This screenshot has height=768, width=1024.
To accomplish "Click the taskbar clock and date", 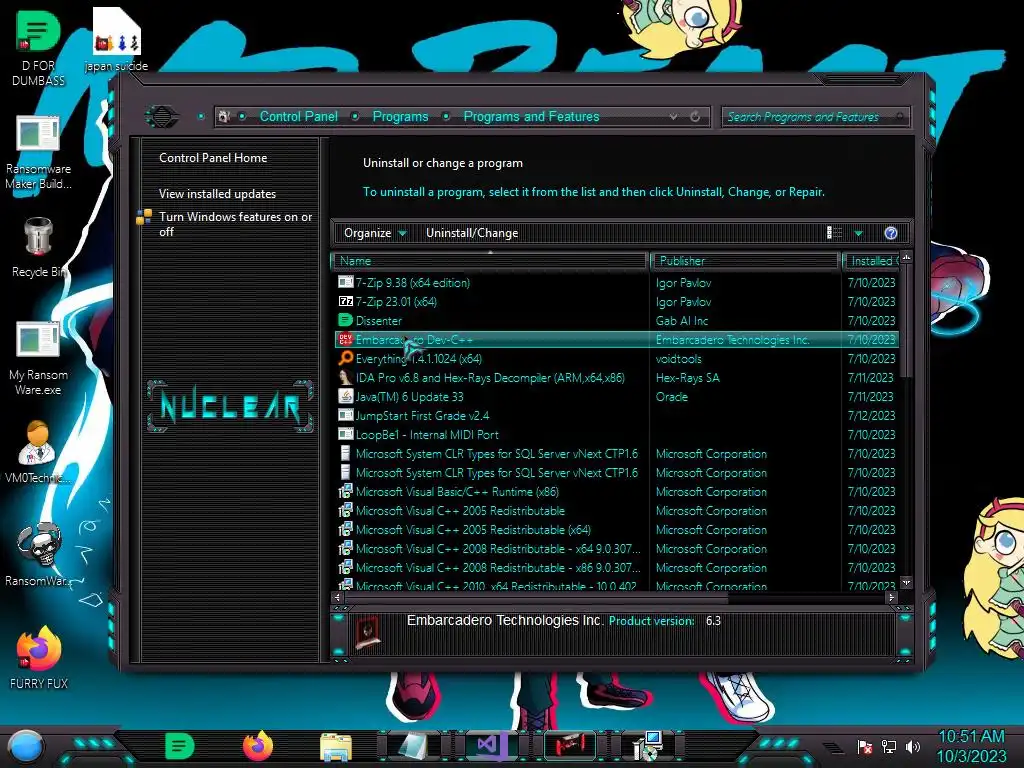I will 971,746.
